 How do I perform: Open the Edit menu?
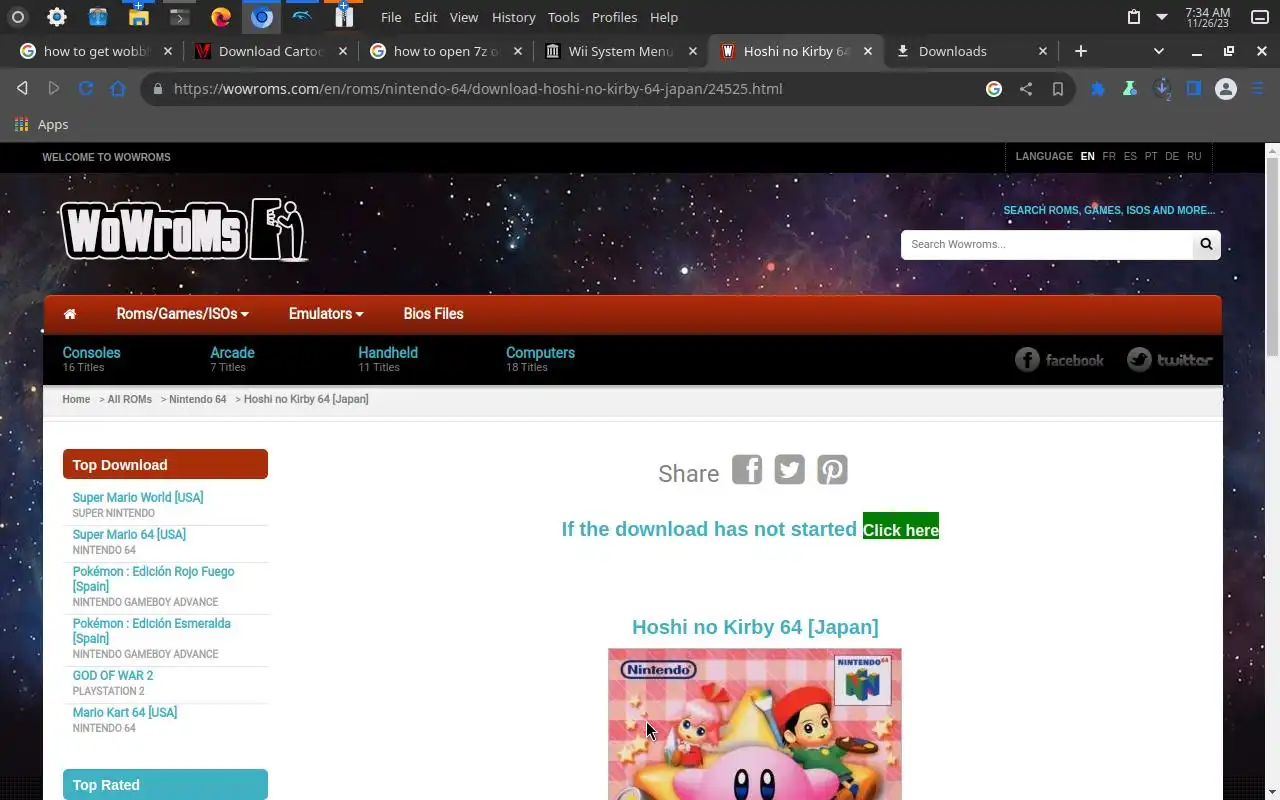click(426, 17)
